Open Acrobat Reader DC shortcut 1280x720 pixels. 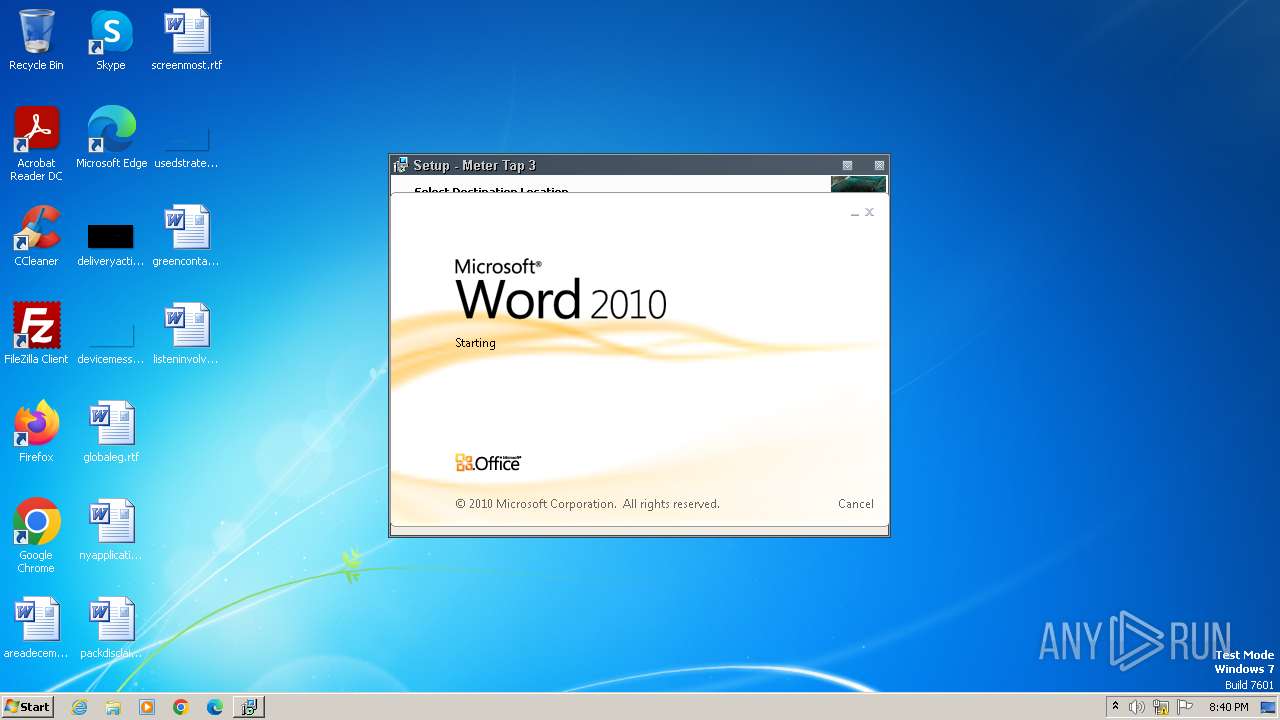36,144
